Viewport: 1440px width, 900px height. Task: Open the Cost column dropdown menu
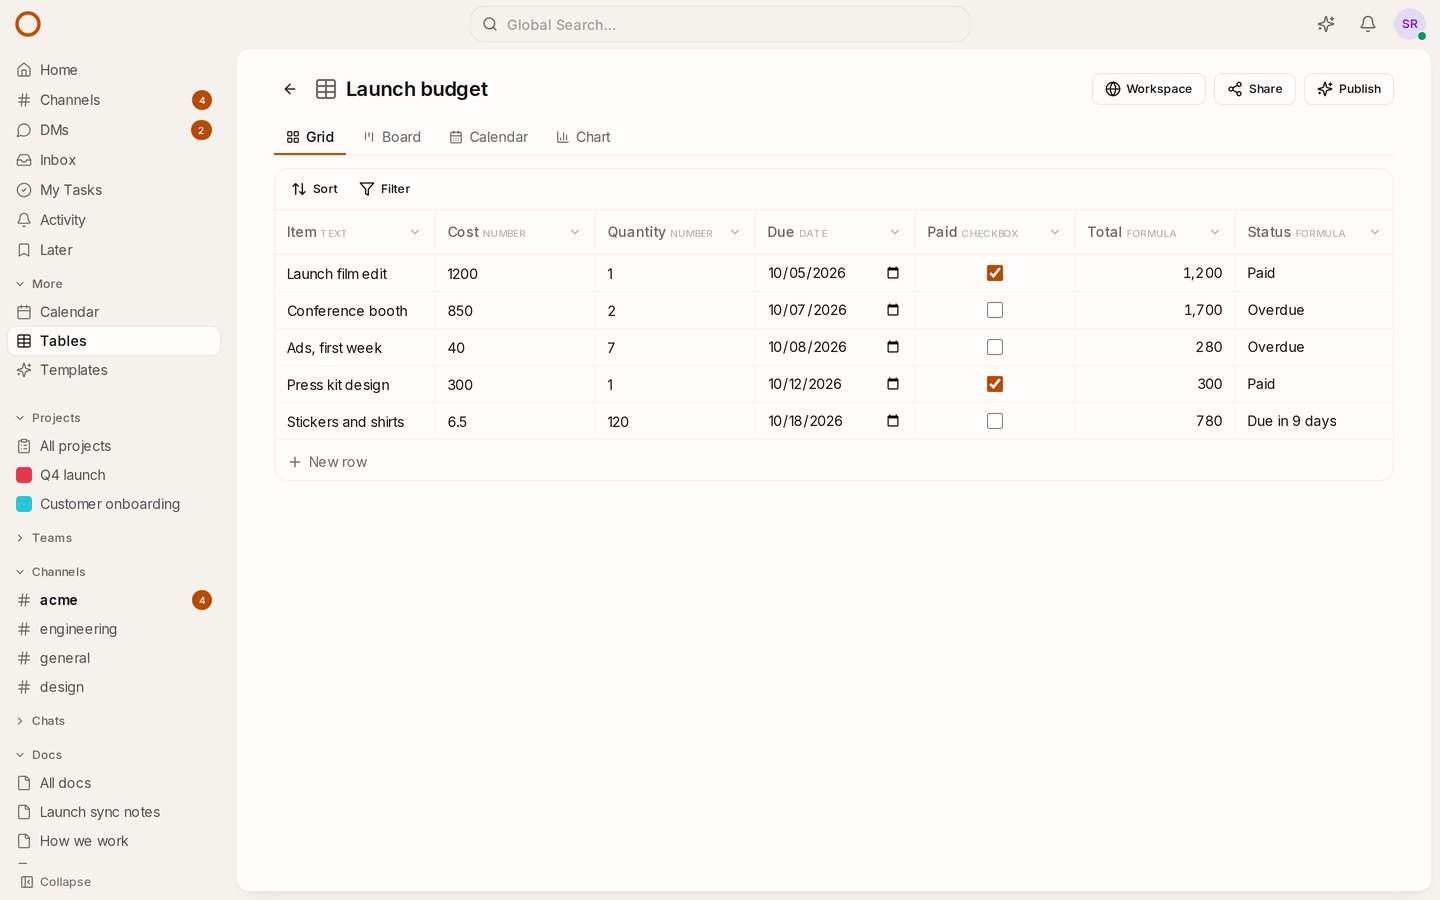(575, 232)
